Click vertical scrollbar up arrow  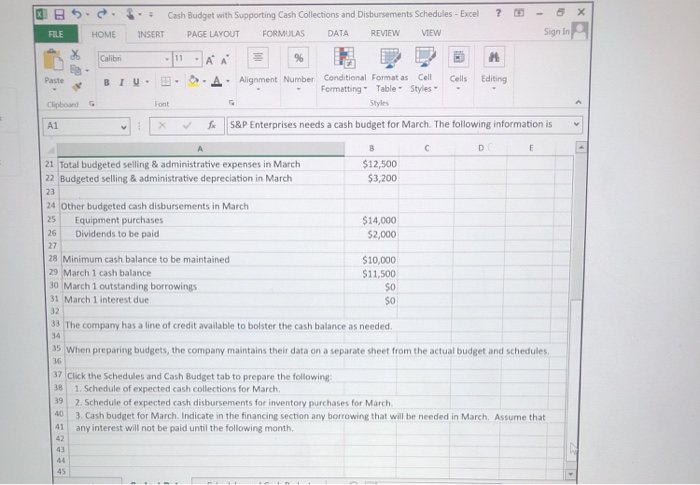[580, 146]
